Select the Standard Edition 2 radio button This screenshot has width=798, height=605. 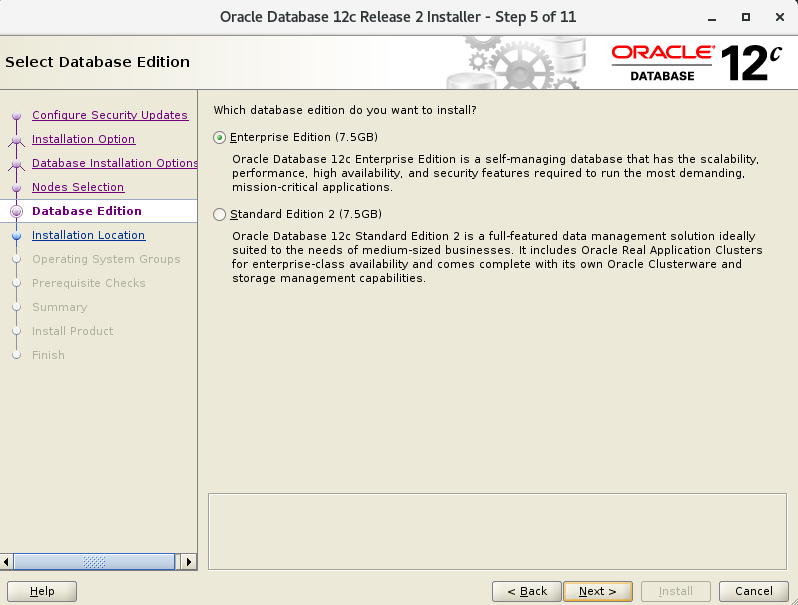click(x=220, y=214)
